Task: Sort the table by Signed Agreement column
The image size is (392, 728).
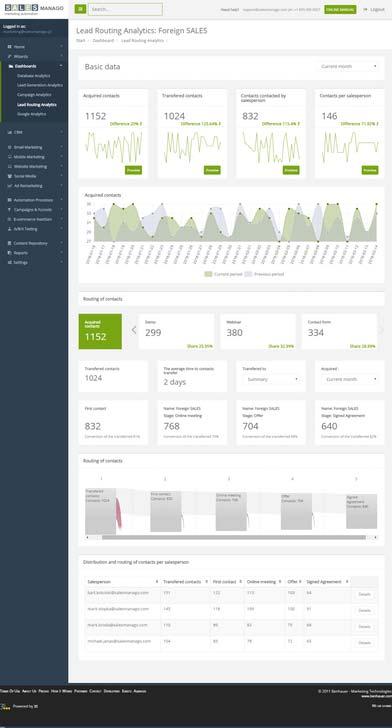Action: [x=327, y=582]
